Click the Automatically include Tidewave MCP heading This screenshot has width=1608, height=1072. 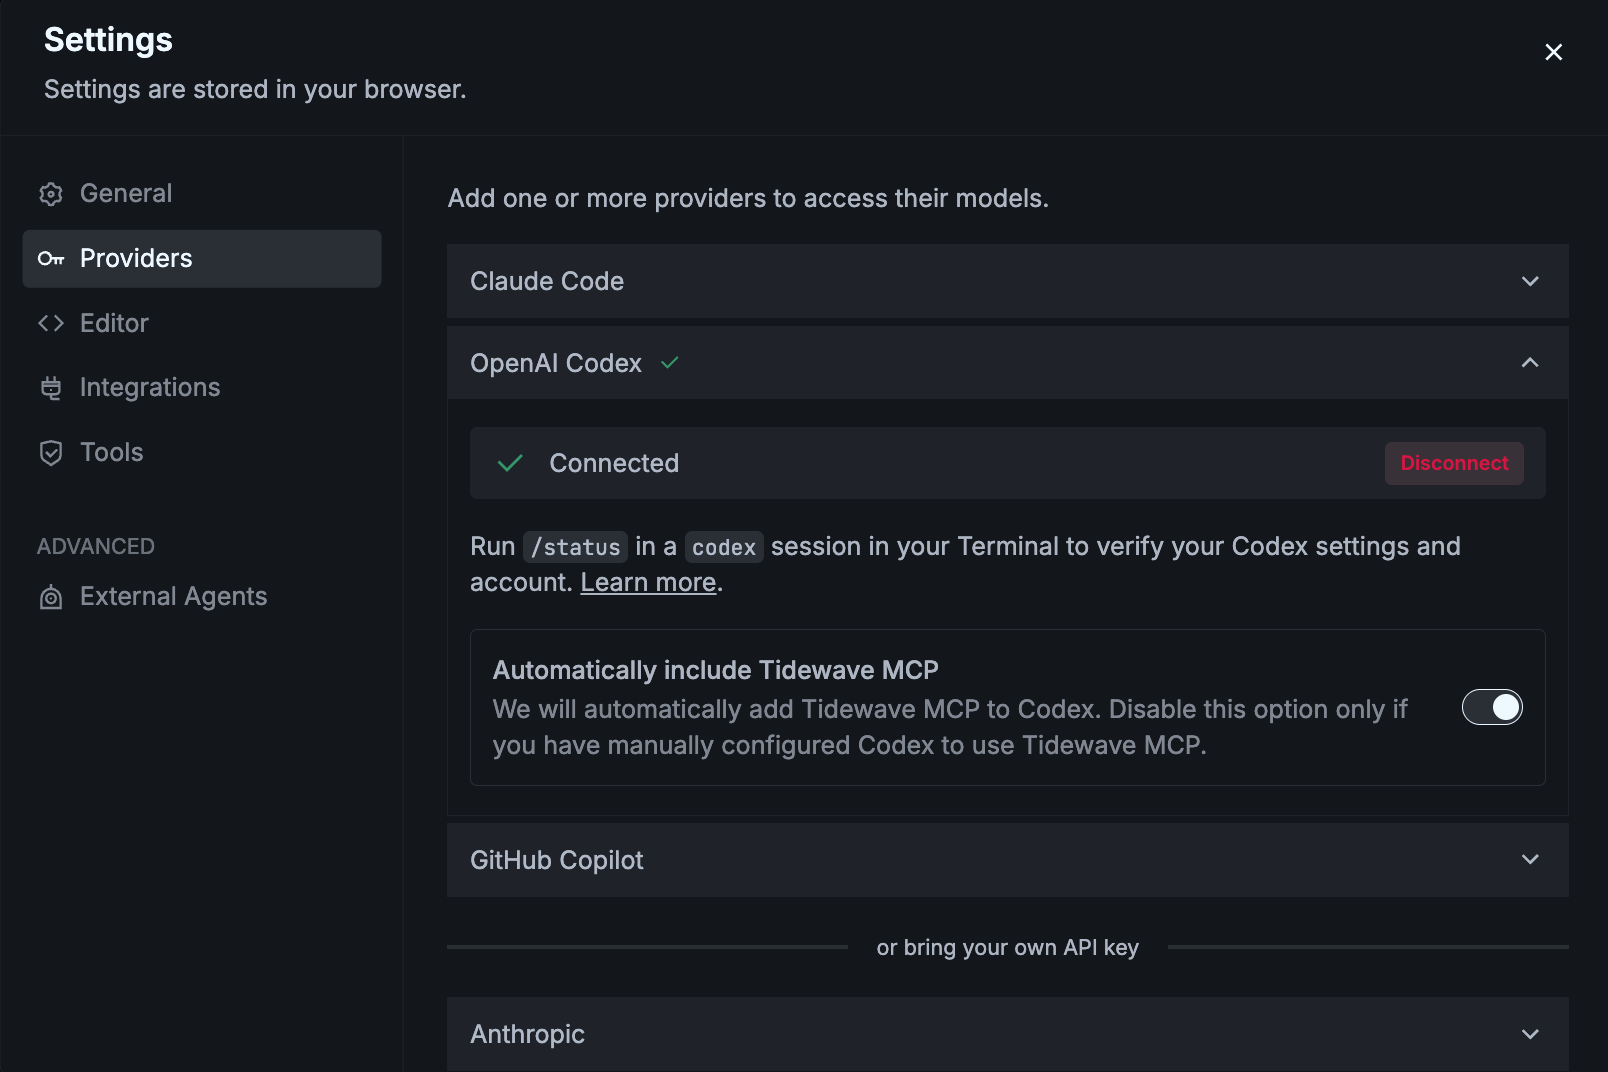715,670
